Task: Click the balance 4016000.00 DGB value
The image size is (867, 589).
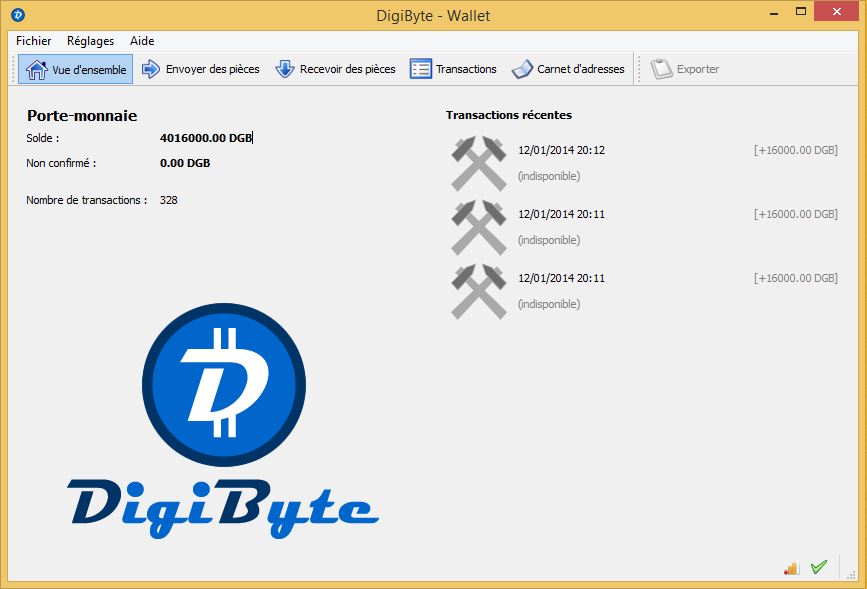Action: pyautogui.click(x=206, y=138)
